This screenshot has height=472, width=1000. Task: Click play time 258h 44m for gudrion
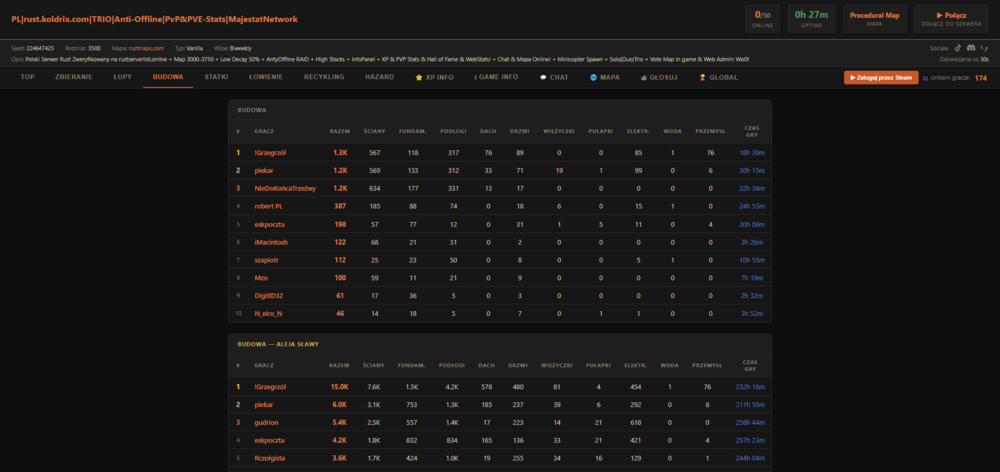[751, 422]
